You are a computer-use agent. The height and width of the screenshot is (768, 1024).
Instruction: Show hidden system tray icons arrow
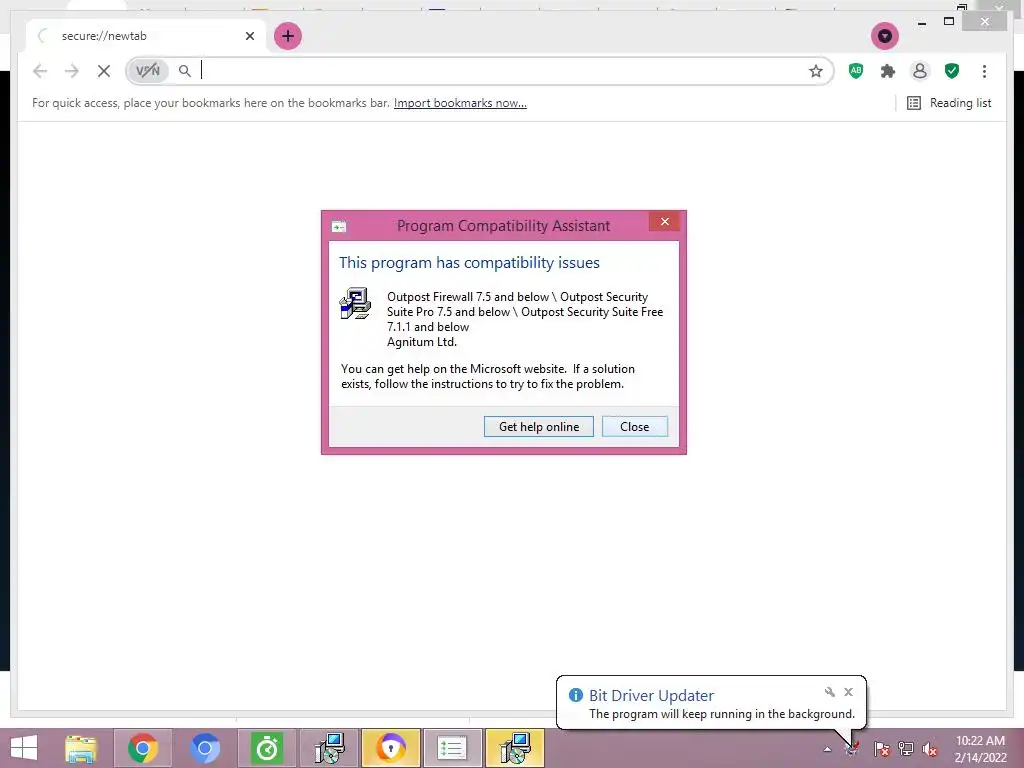tap(827, 750)
